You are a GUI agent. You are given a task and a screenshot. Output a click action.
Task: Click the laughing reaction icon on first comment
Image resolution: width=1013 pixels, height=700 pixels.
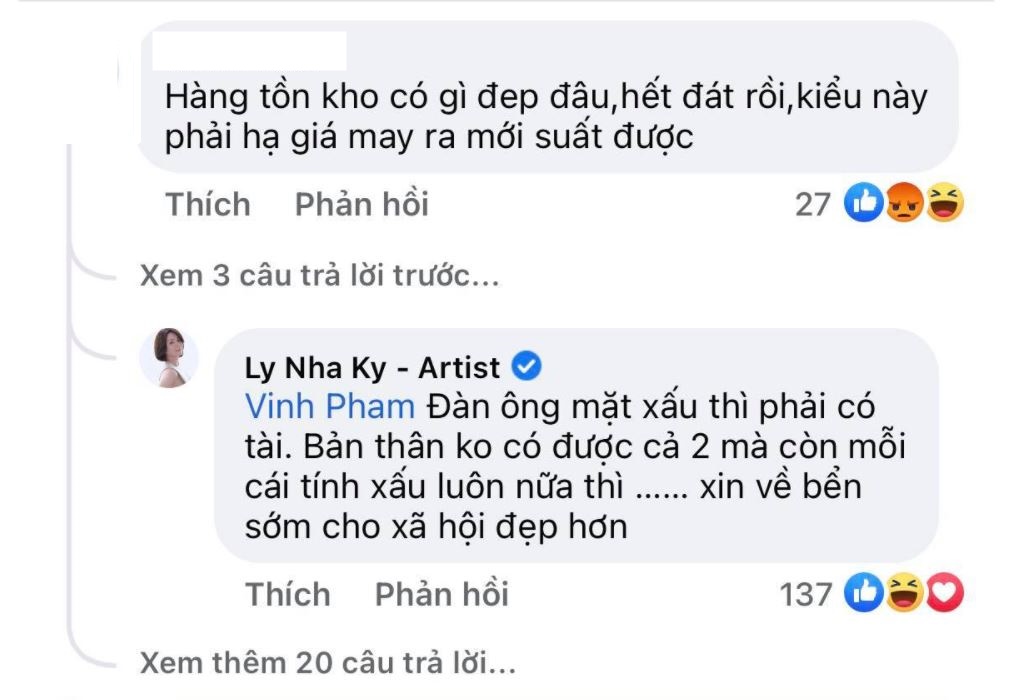coord(943,204)
